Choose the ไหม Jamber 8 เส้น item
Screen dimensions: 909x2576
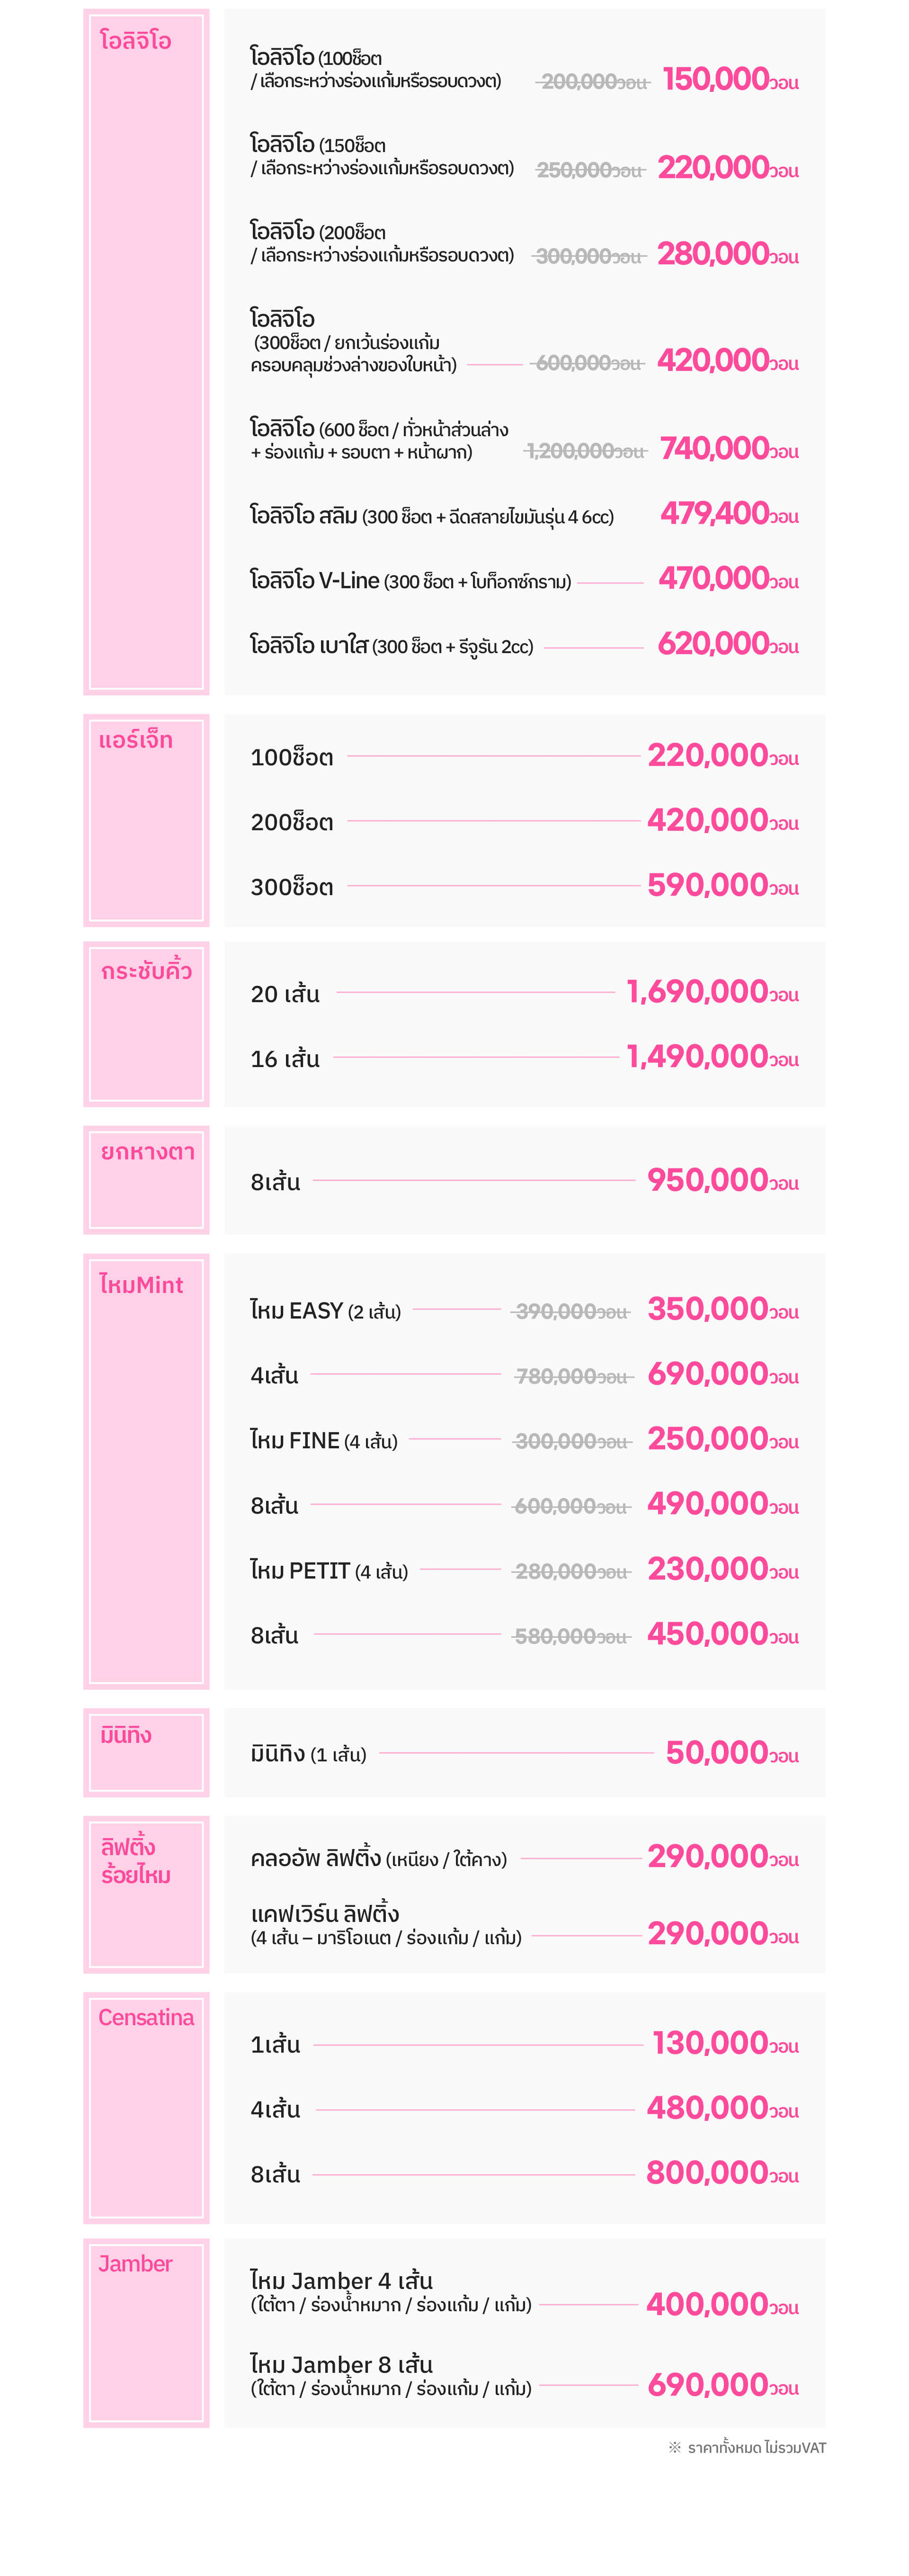click(x=341, y=2365)
